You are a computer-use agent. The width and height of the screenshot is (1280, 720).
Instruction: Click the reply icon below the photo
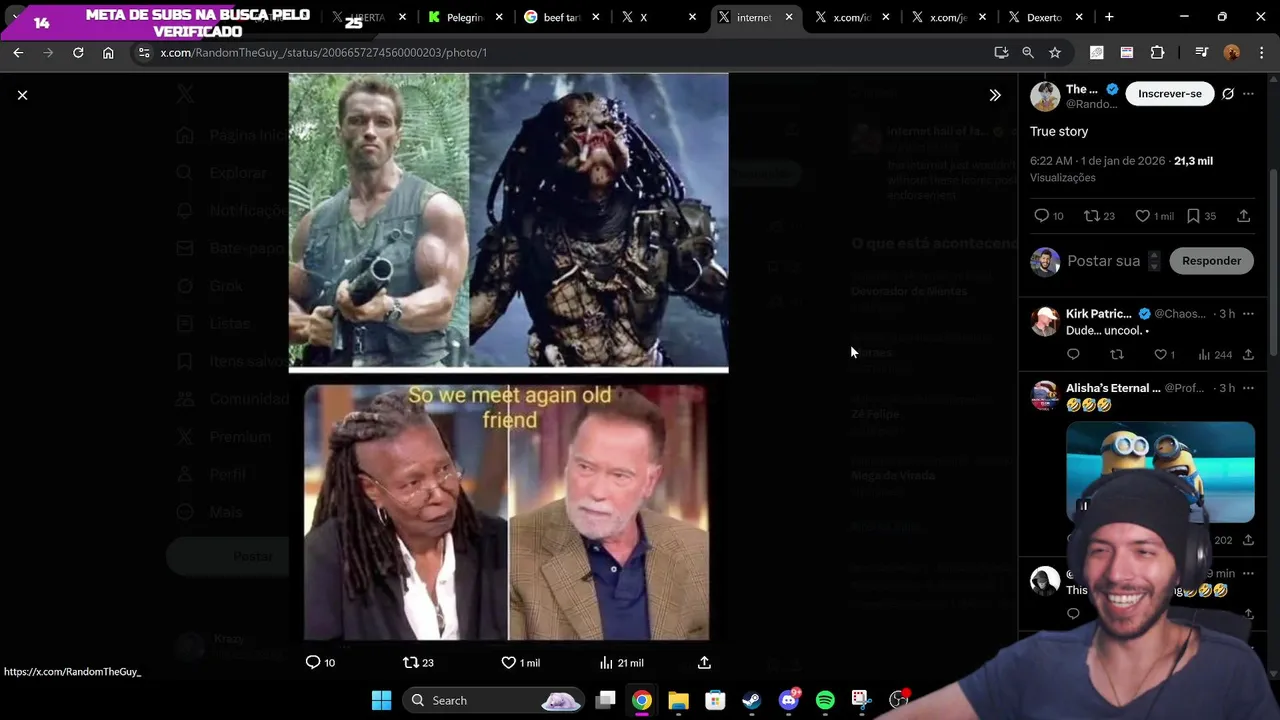(313, 662)
